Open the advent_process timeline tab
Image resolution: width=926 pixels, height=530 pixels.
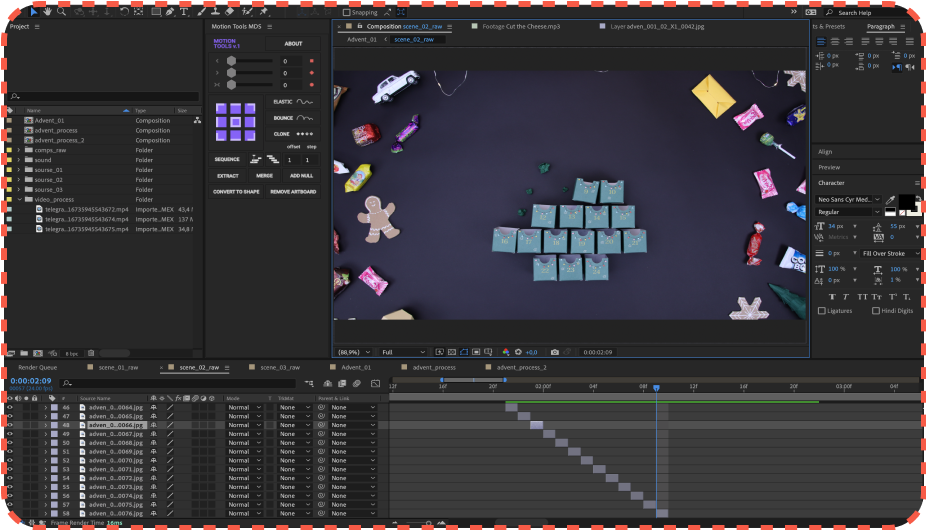434,368
